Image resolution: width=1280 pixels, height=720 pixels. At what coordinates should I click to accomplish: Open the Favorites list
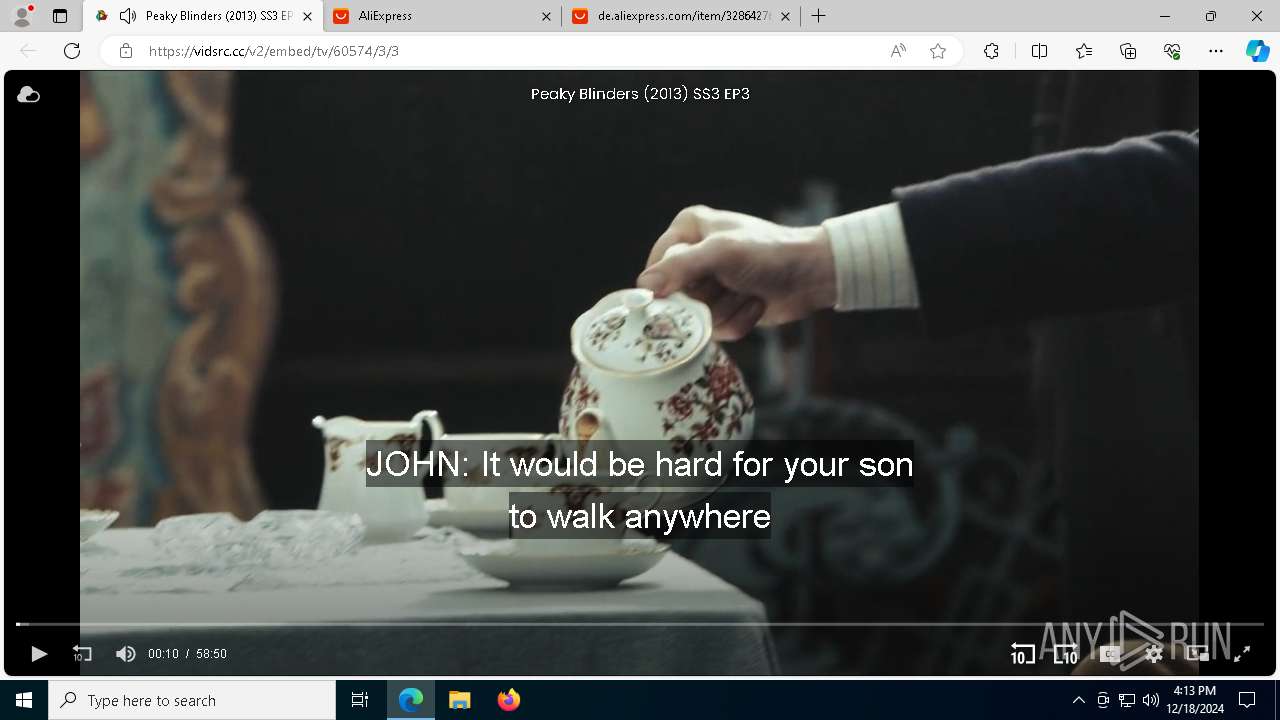(1084, 51)
